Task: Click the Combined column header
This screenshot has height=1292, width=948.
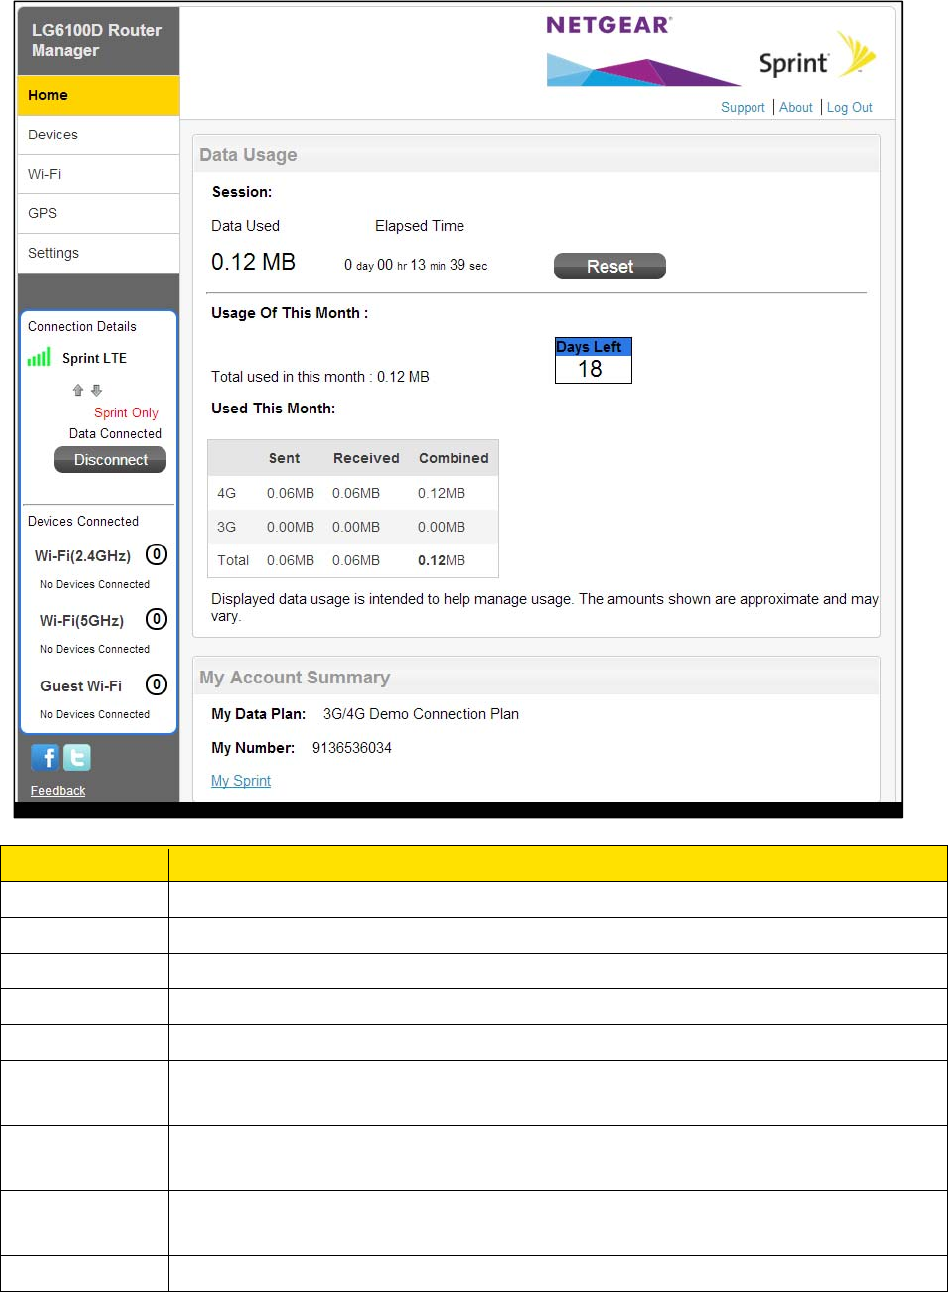Action: 454,458
